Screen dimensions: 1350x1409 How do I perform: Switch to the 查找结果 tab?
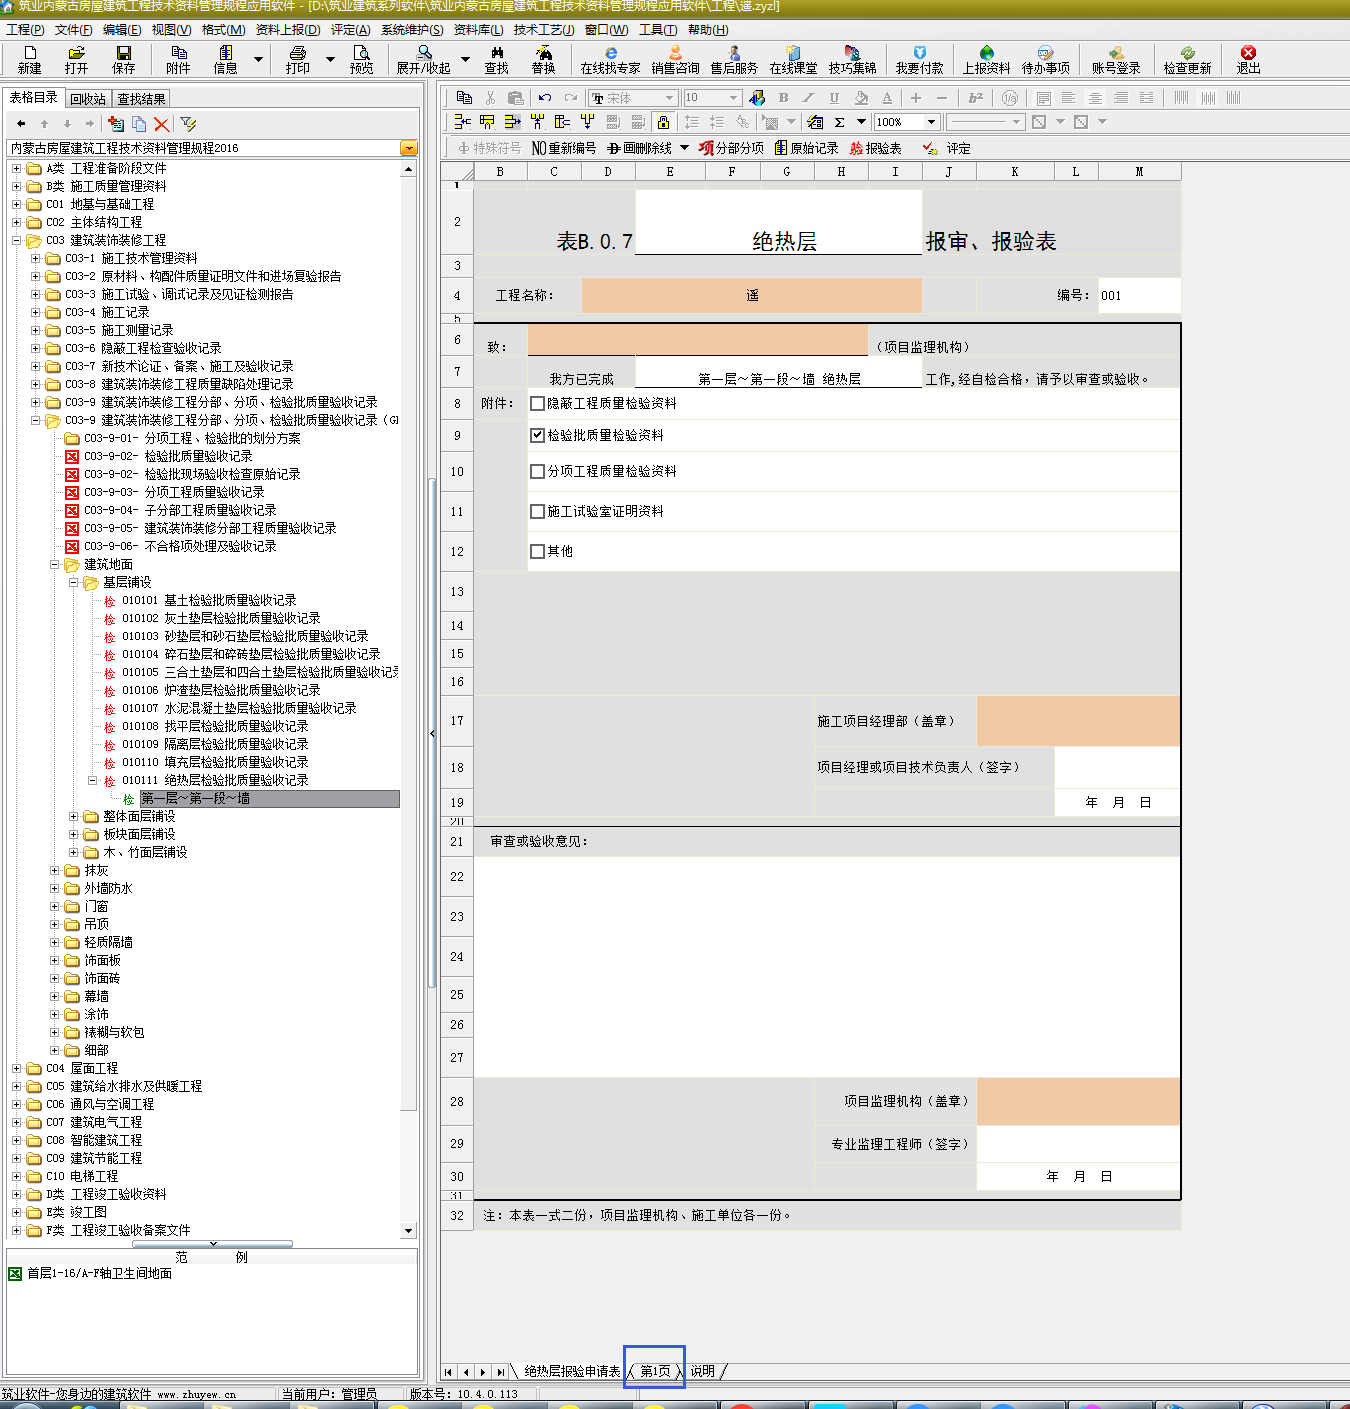(141, 99)
